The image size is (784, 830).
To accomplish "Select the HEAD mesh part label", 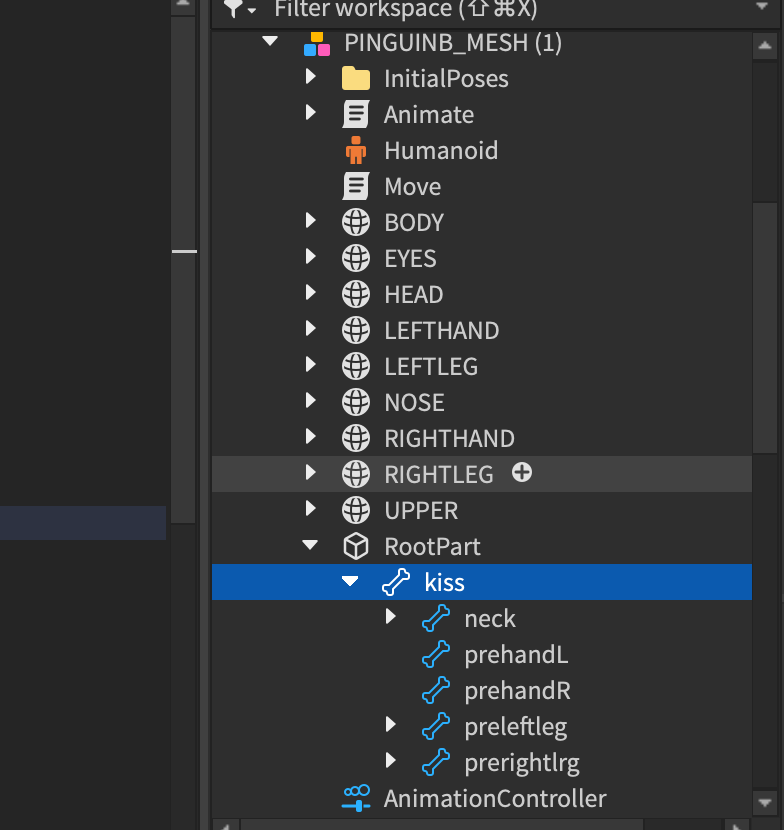I will click(413, 295).
